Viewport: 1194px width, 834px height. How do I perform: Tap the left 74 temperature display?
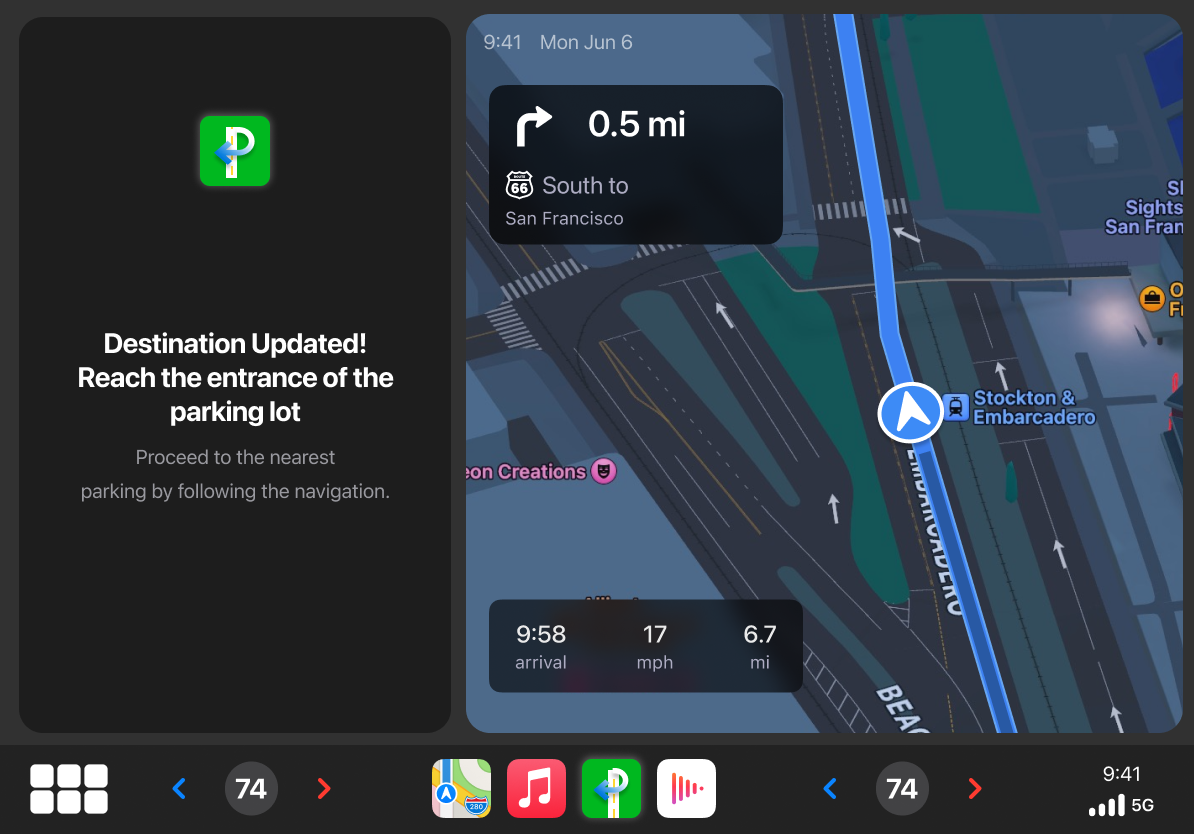coord(251,788)
